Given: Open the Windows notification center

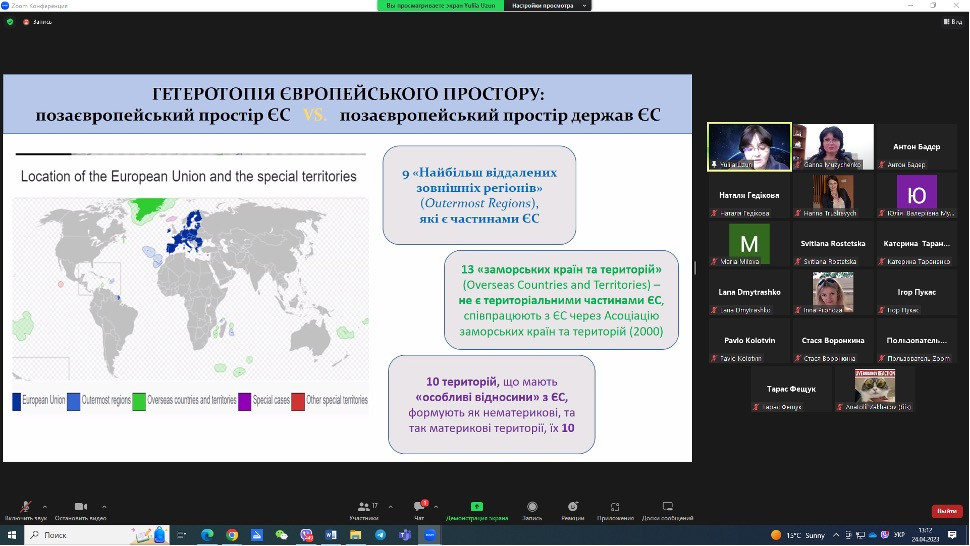Looking at the screenshot, I should point(953,535).
